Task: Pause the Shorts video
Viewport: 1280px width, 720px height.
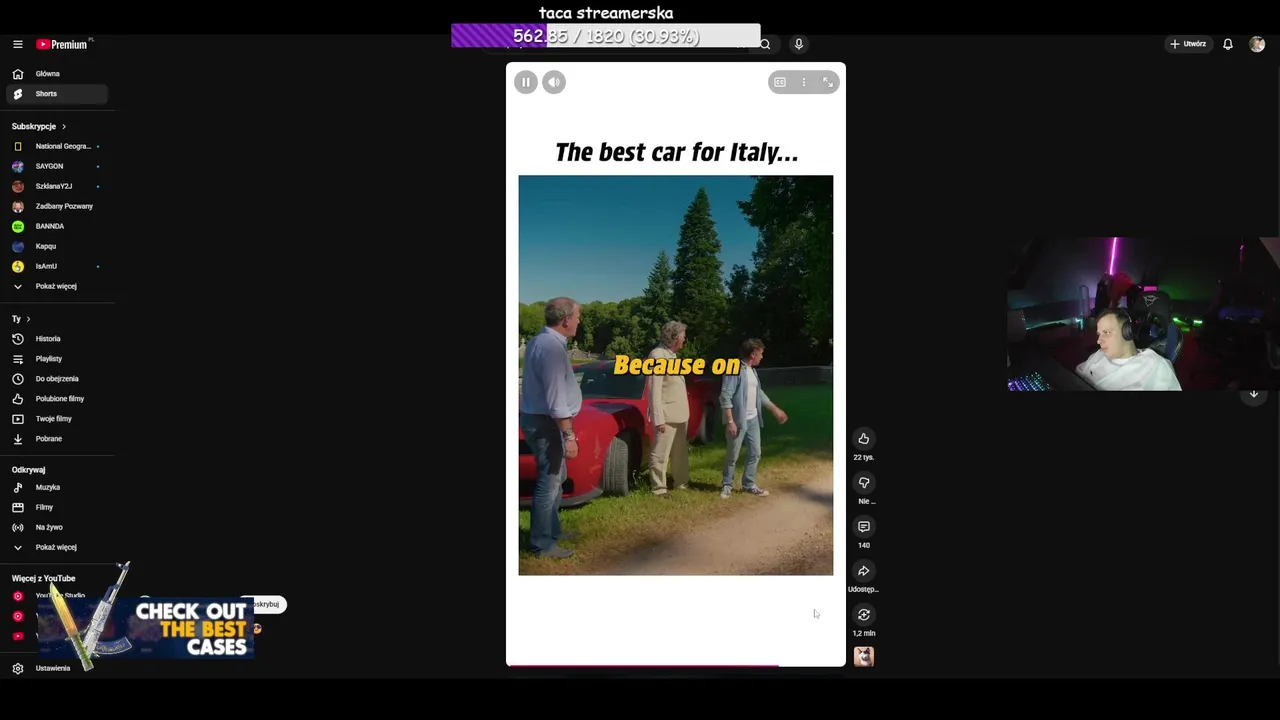Action: (526, 82)
